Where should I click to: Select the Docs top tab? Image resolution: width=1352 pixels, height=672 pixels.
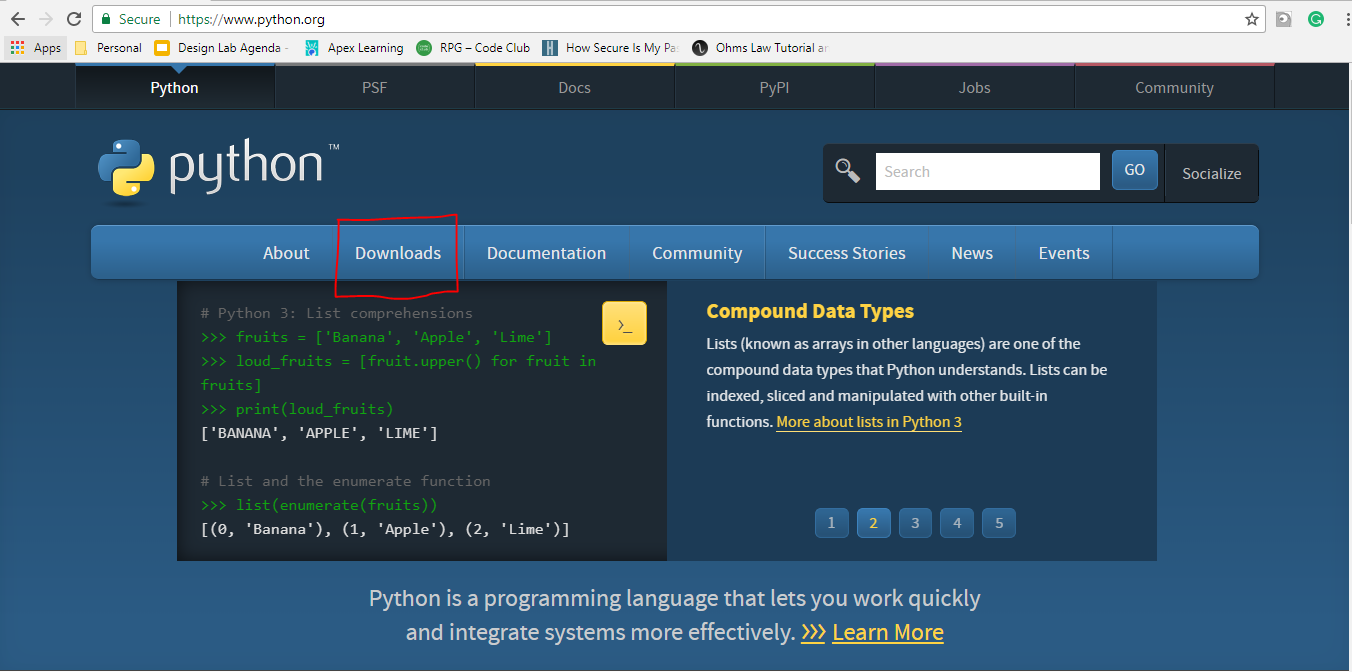click(x=574, y=87)
